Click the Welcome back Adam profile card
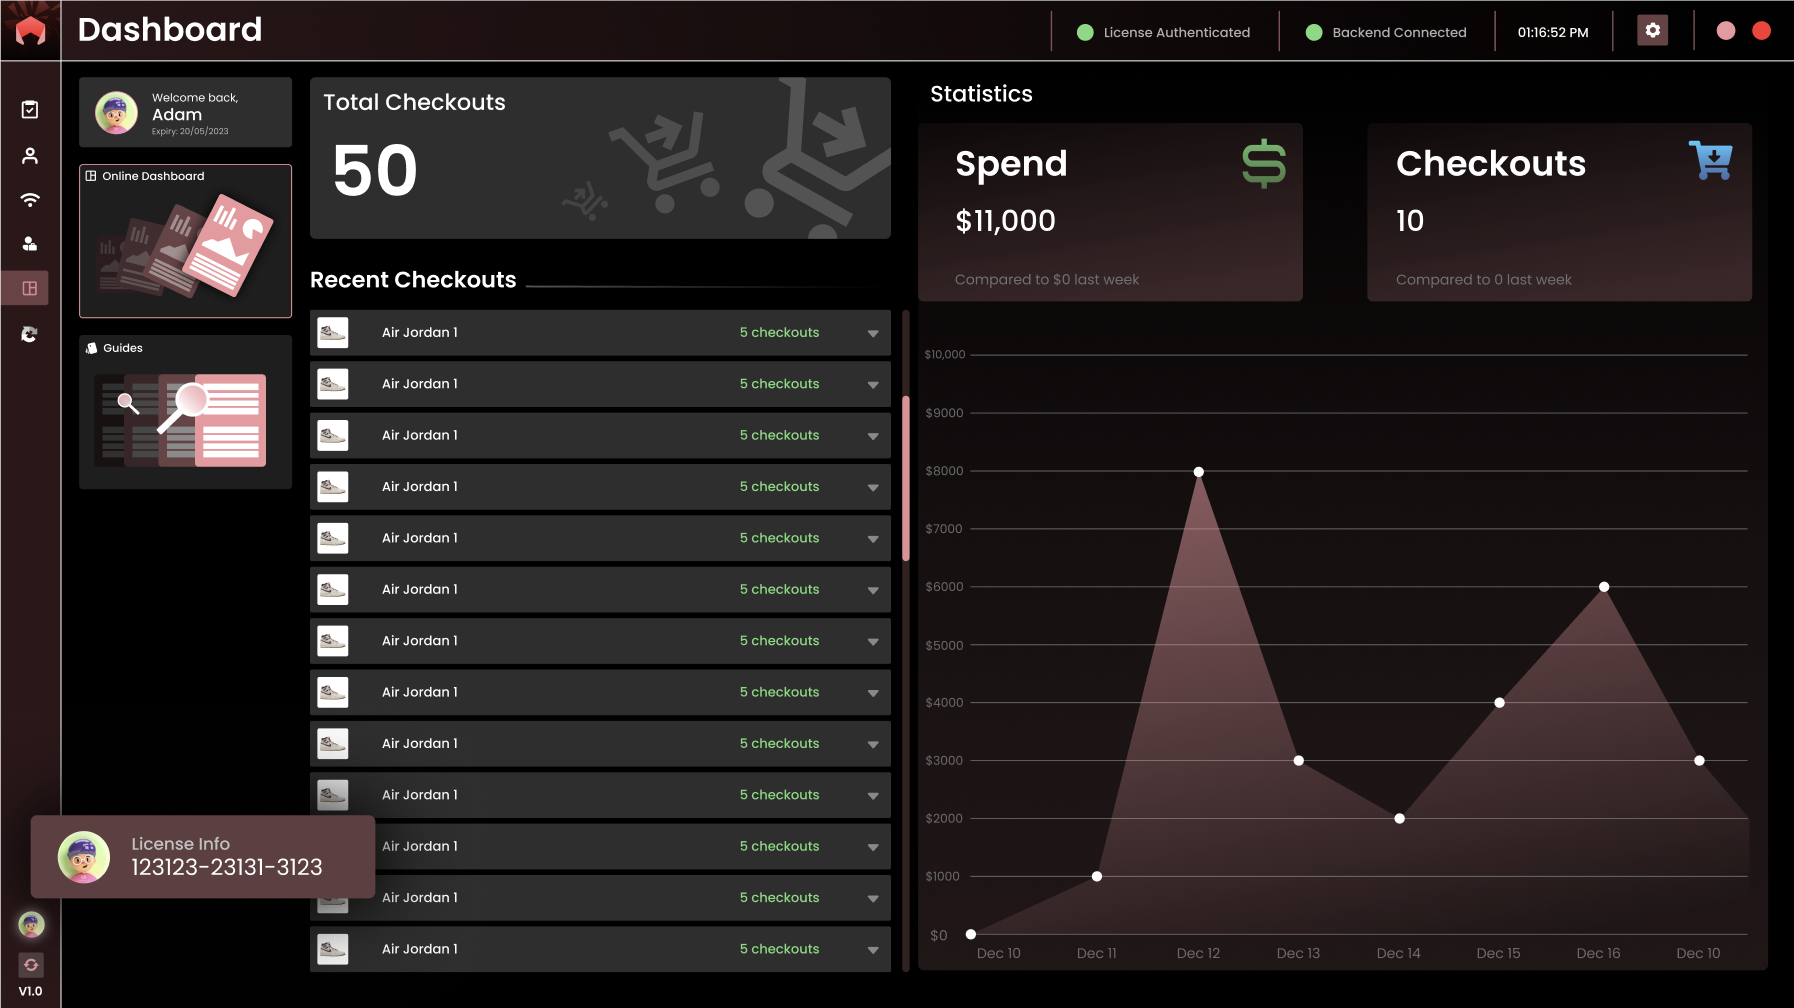The width and height of the screenshot is (1794, 1008). click(185, 113)
